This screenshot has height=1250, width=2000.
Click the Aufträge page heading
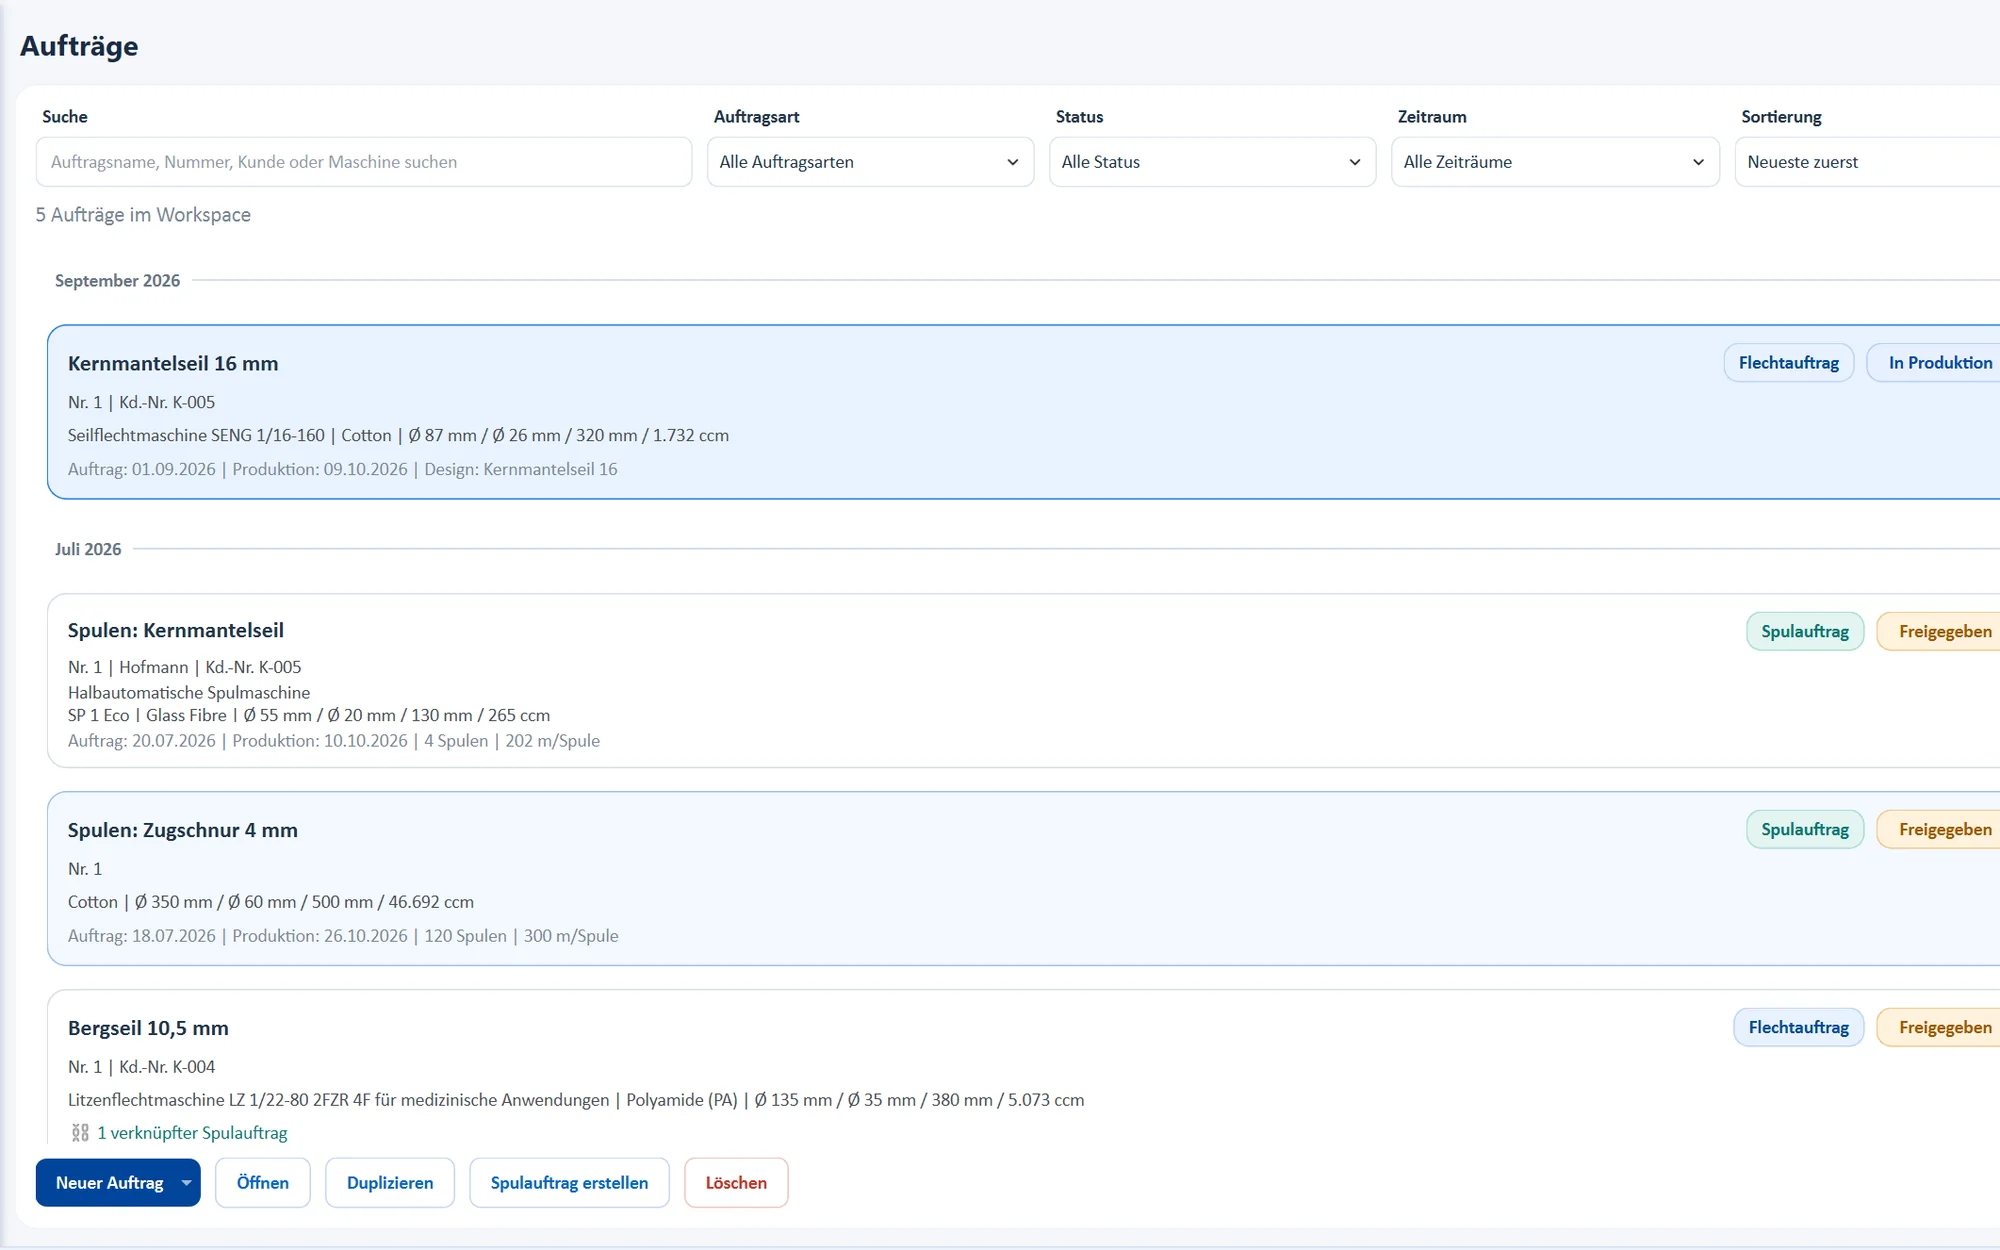(79, 46)
